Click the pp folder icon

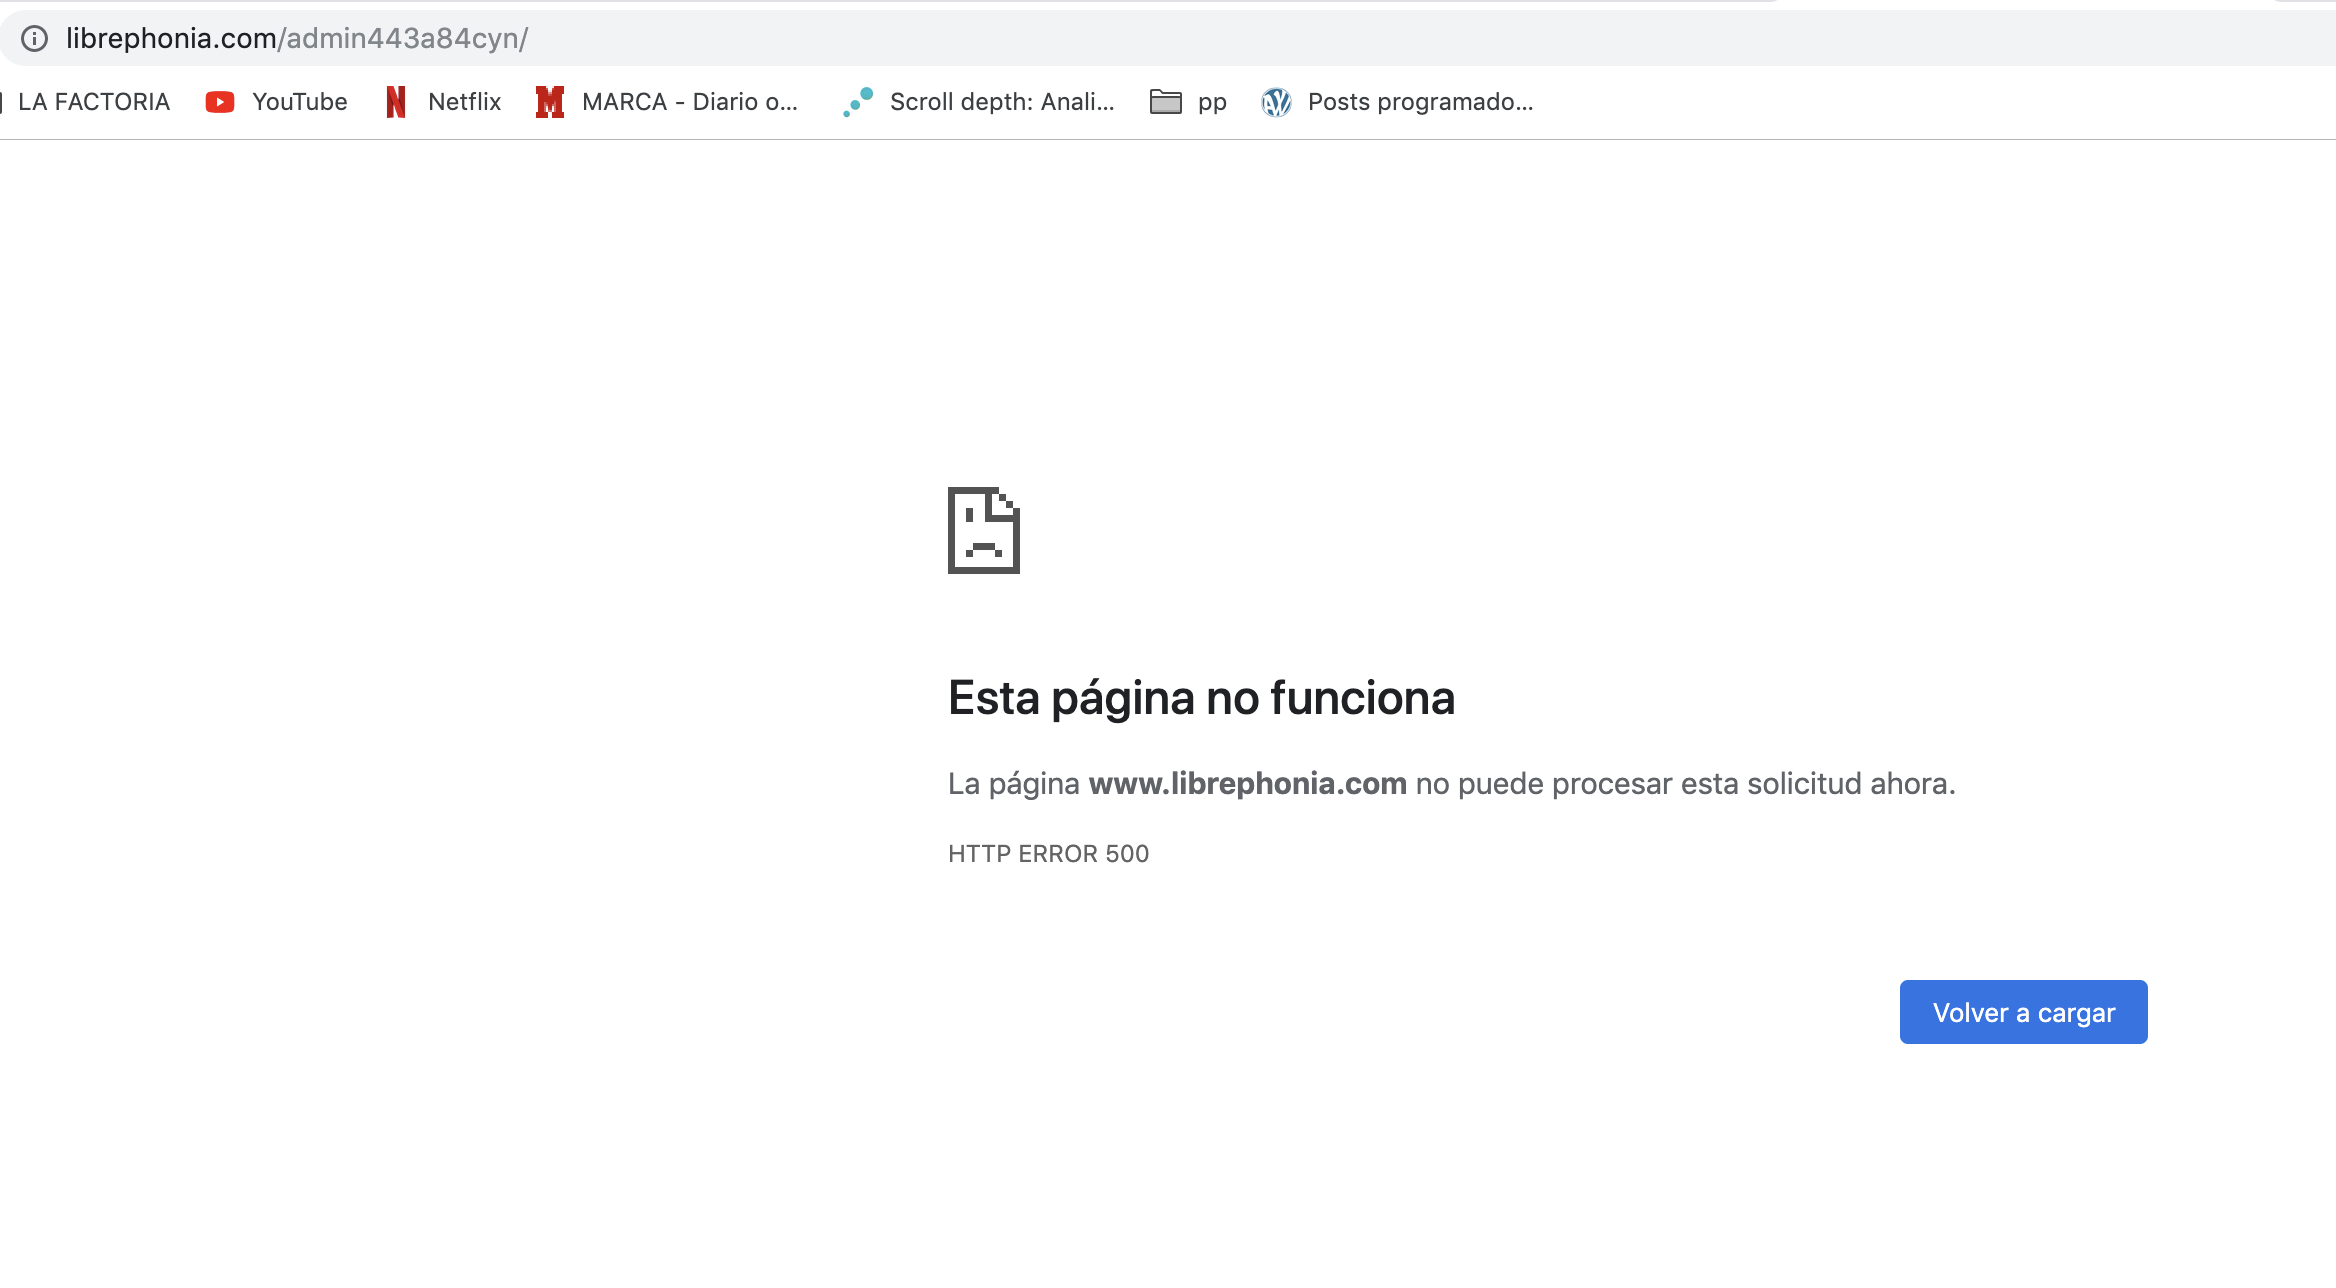(x=1166, y=102)
